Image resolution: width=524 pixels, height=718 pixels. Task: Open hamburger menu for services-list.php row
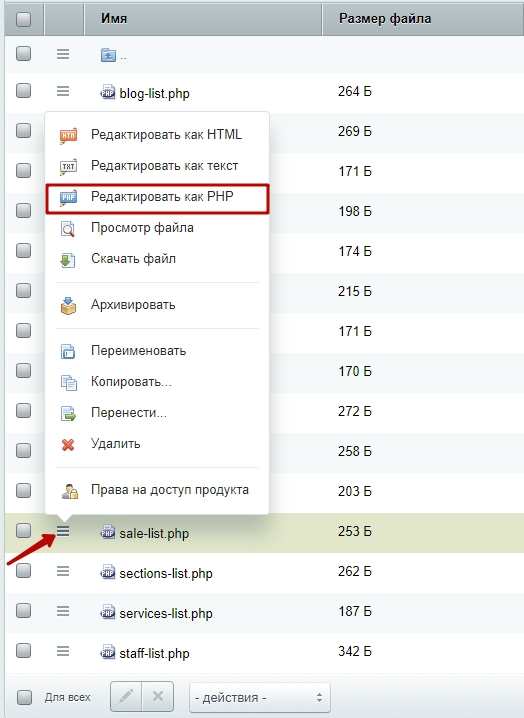[x=63, y=611]
